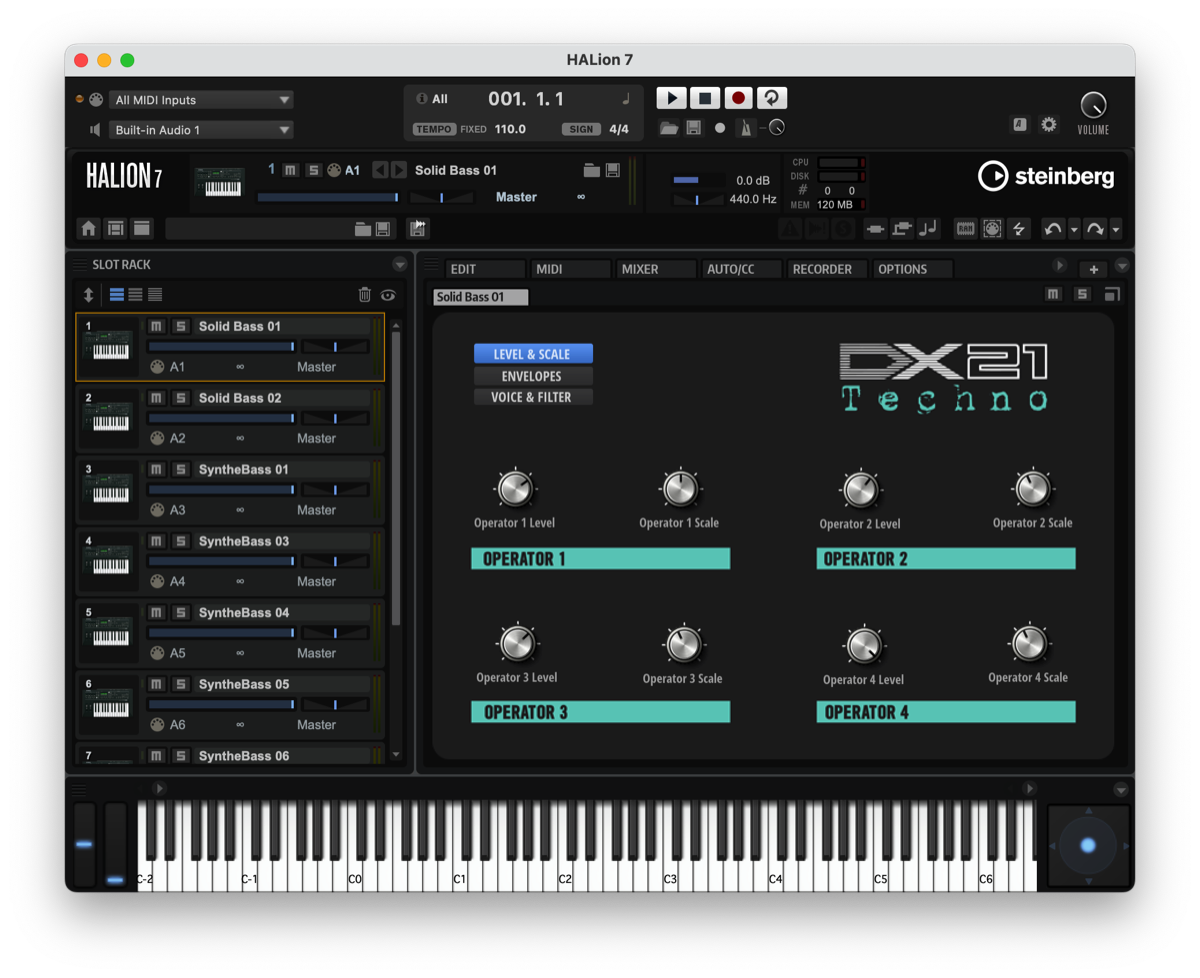Load a multi-program using toolbar folder icon

click(363, 230)
